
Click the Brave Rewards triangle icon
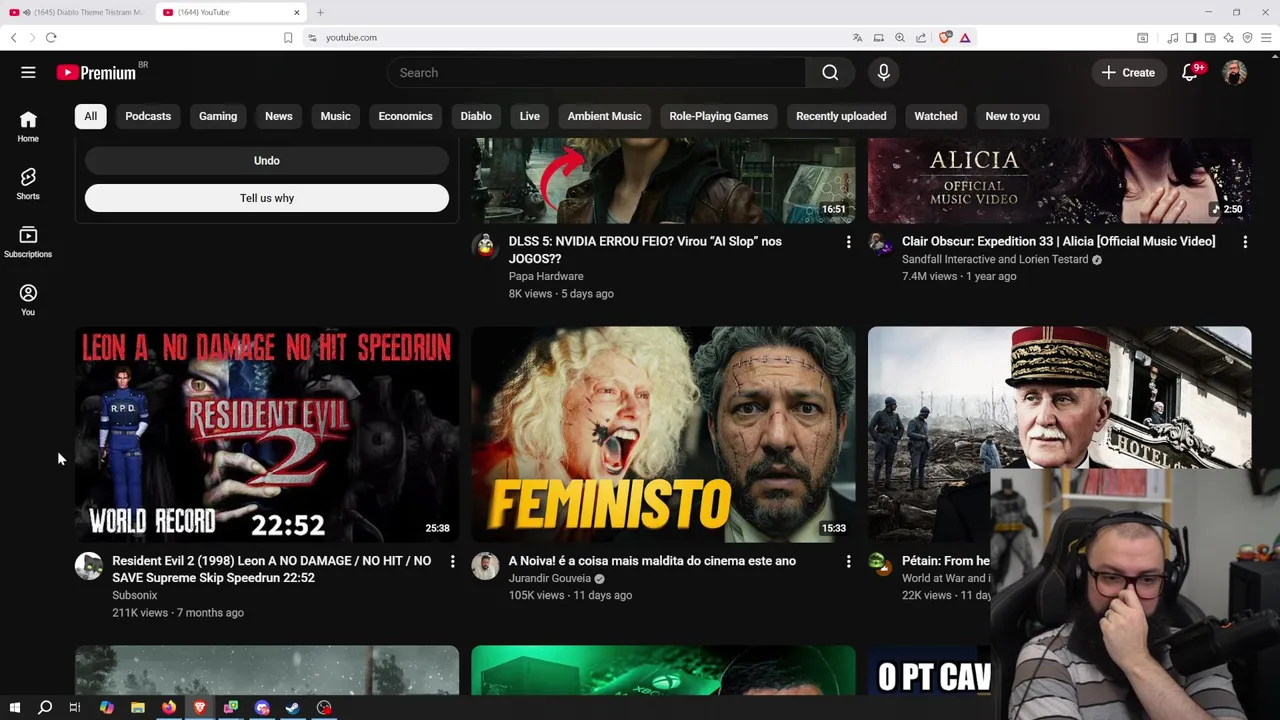click(x=965, y=37)
